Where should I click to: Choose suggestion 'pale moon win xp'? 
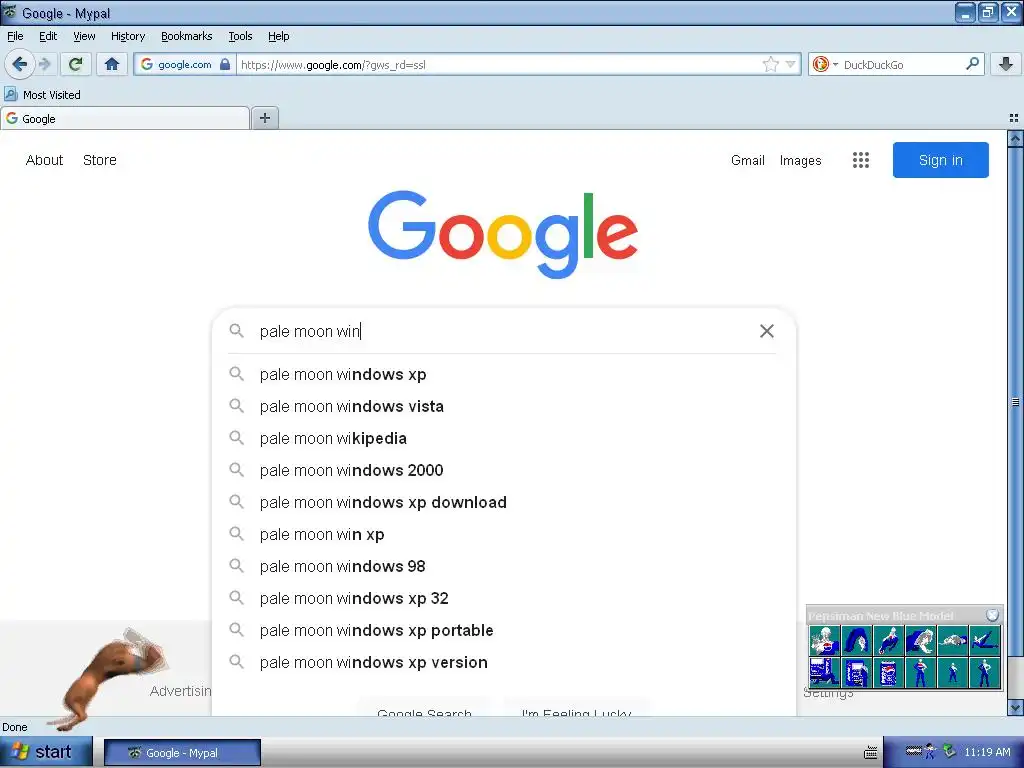(x=503, y=534)
